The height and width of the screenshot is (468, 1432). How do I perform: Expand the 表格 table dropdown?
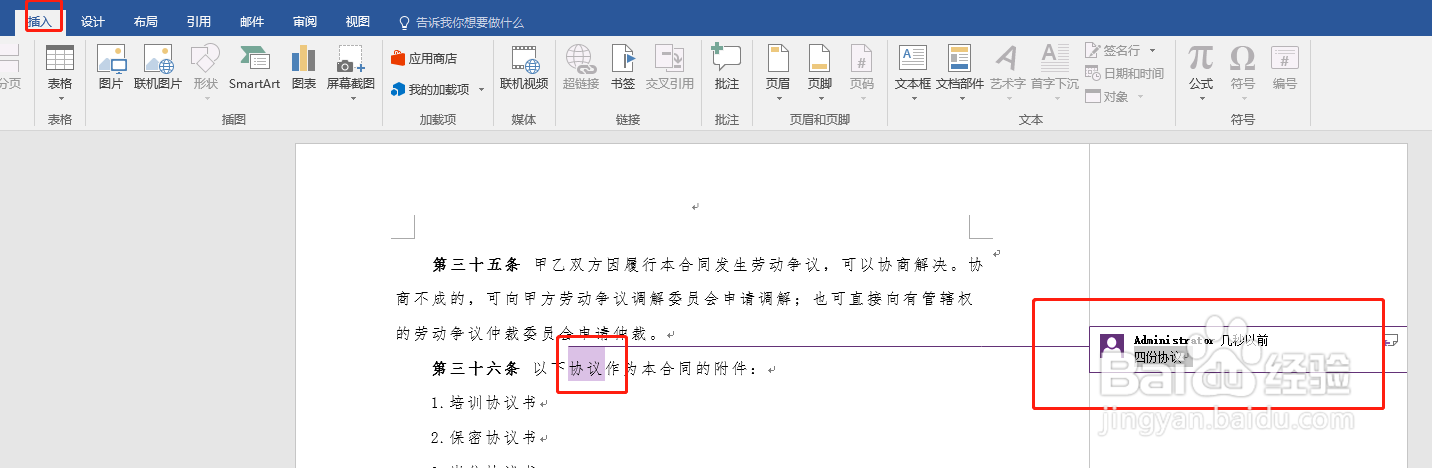[60, 98]
